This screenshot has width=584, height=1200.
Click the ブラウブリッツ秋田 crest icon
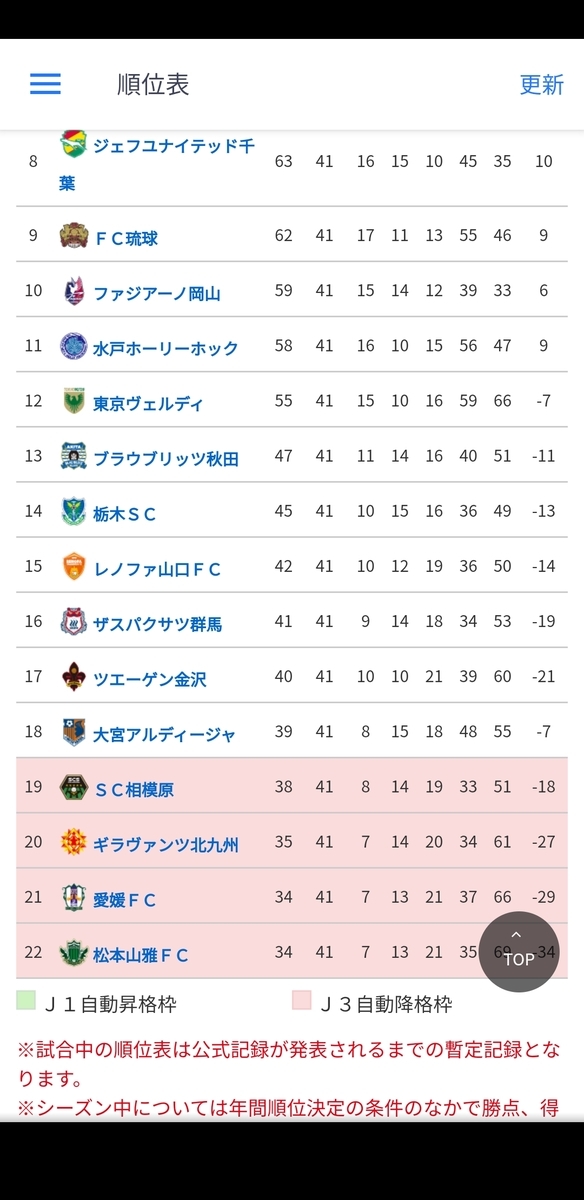pyautogui.click(x=73, y=457)
